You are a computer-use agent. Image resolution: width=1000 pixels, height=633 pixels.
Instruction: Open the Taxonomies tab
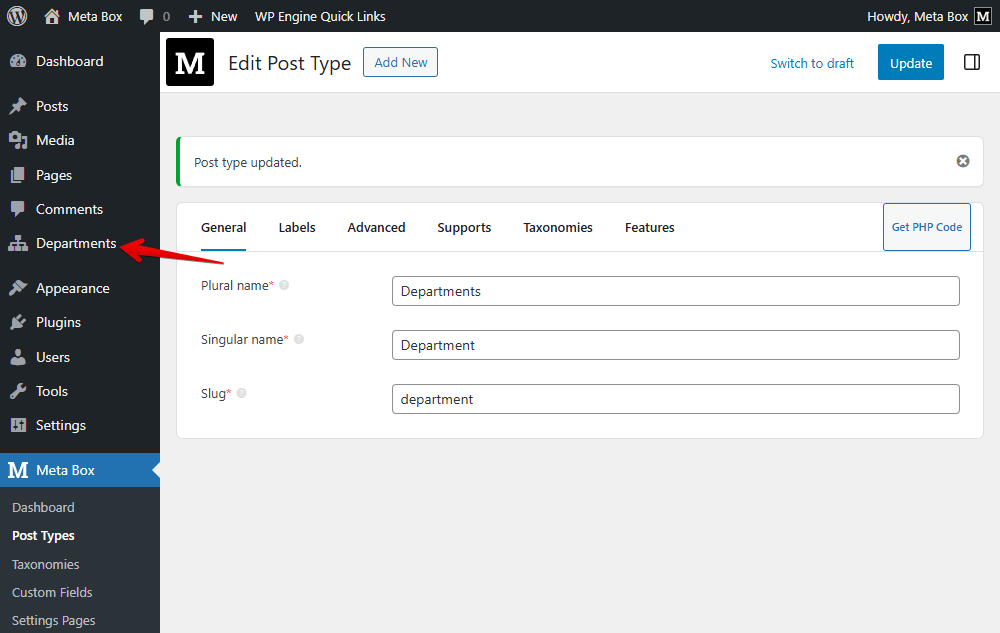pos(558,228)
